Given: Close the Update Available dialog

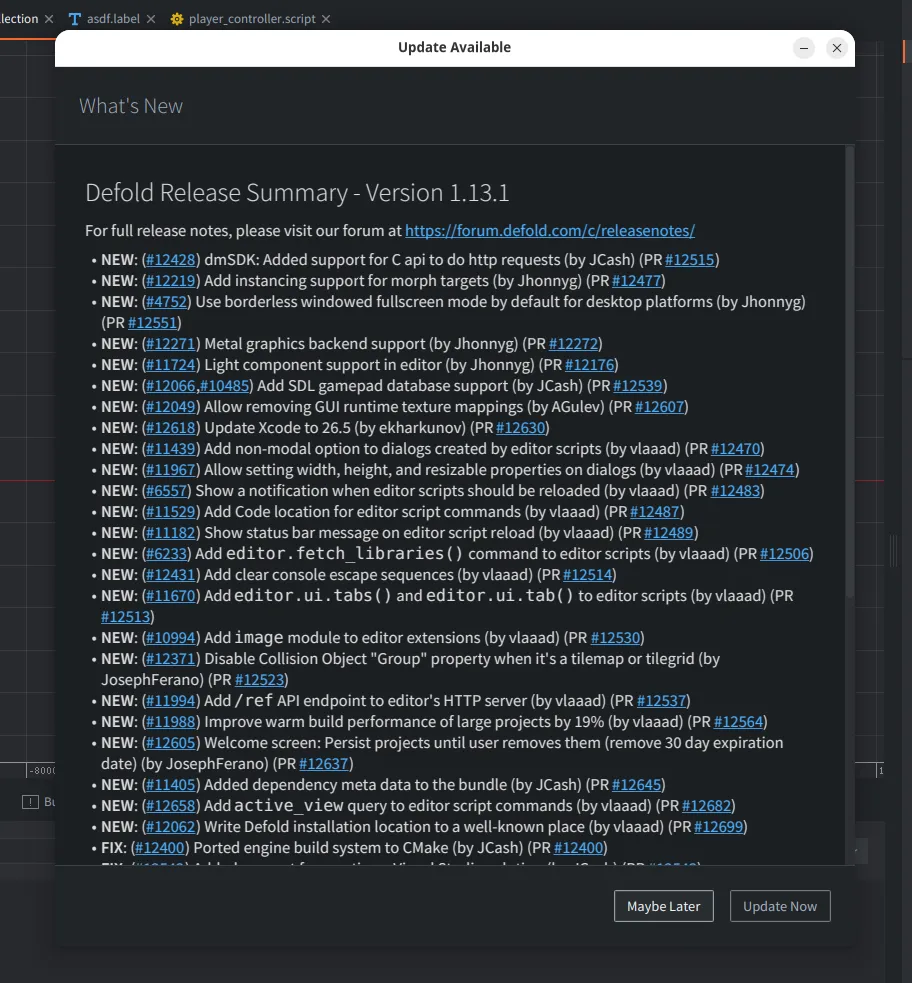Looking at the screenshot, I should pyautogui.click(x=836, y=48).
